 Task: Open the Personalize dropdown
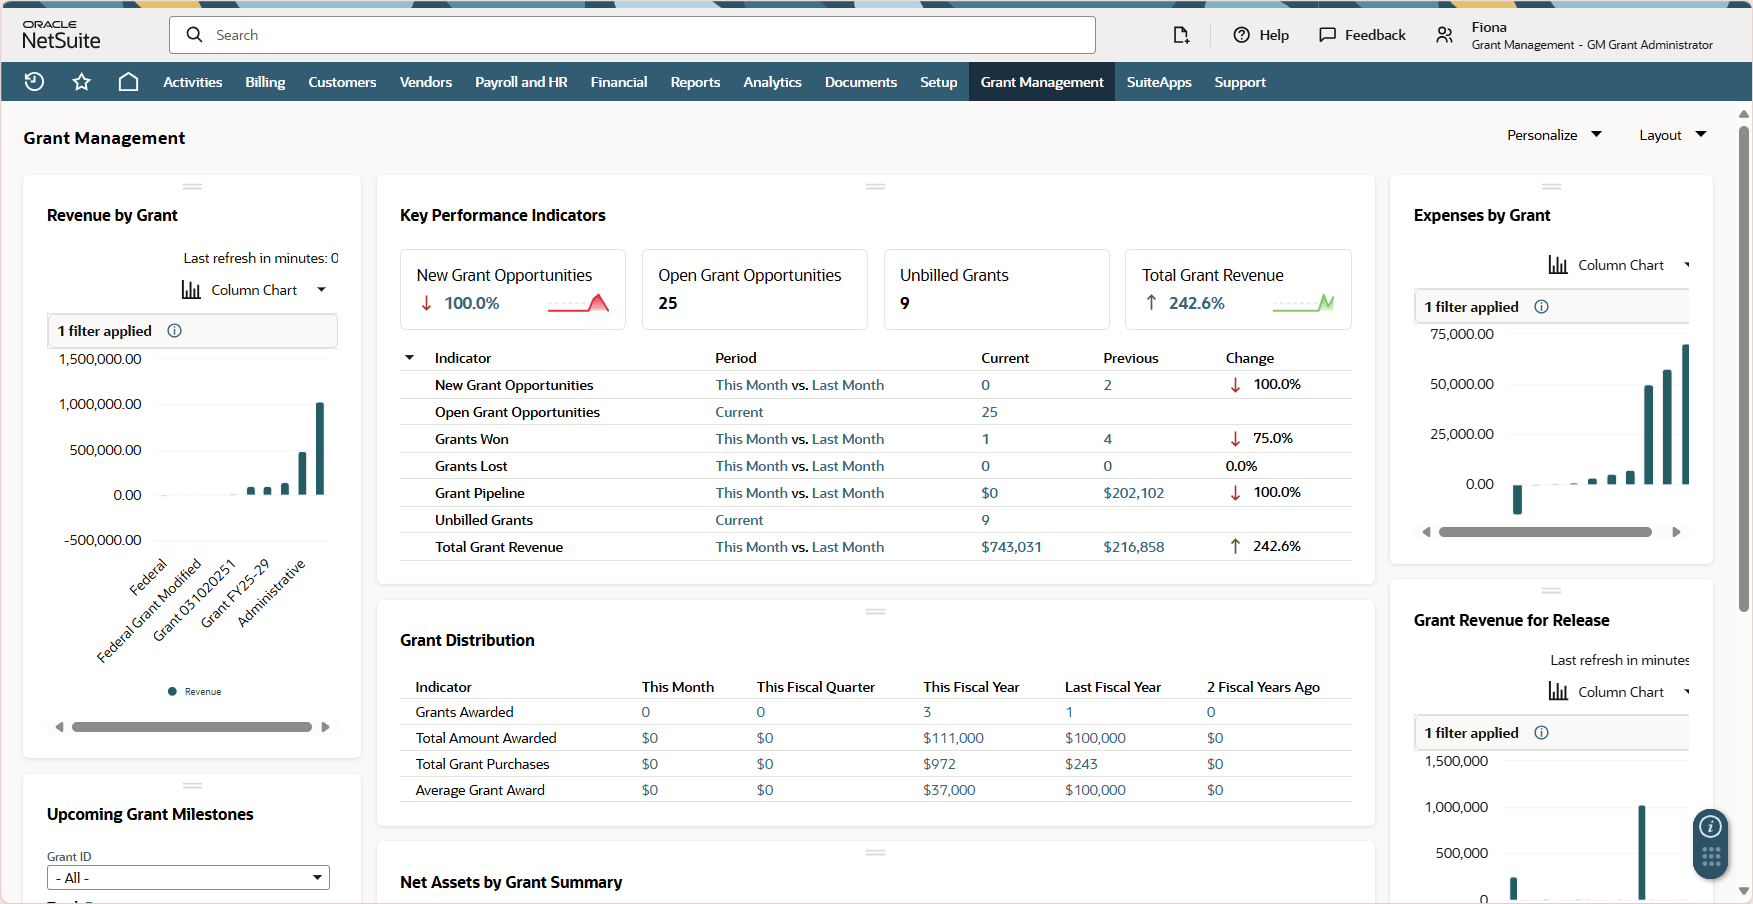click(x=1554, y=134)
